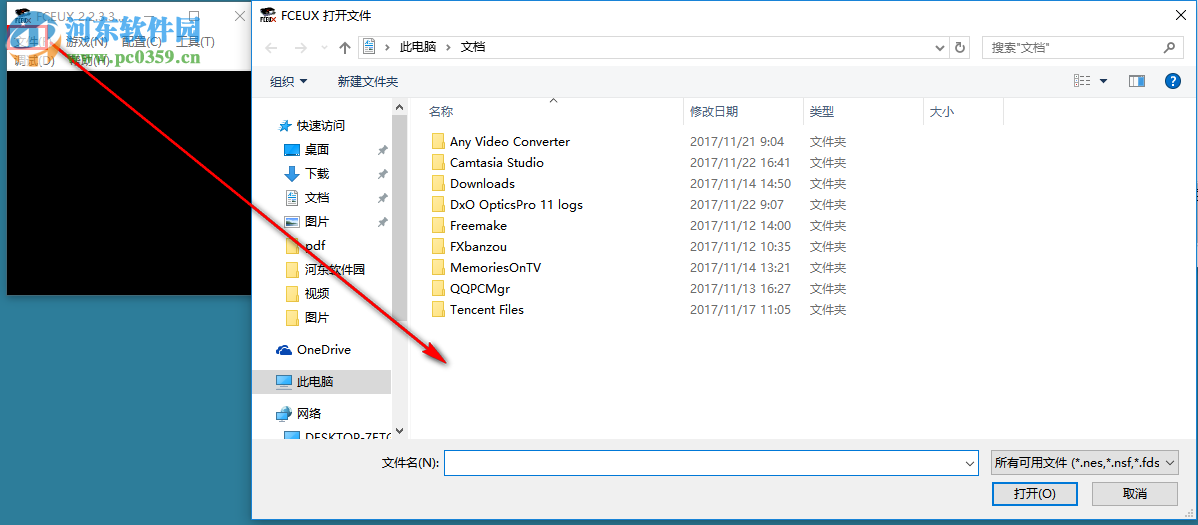The image size is (1198, 525).
Task: Select the Tencent Files folder
Action: [487, 309]
